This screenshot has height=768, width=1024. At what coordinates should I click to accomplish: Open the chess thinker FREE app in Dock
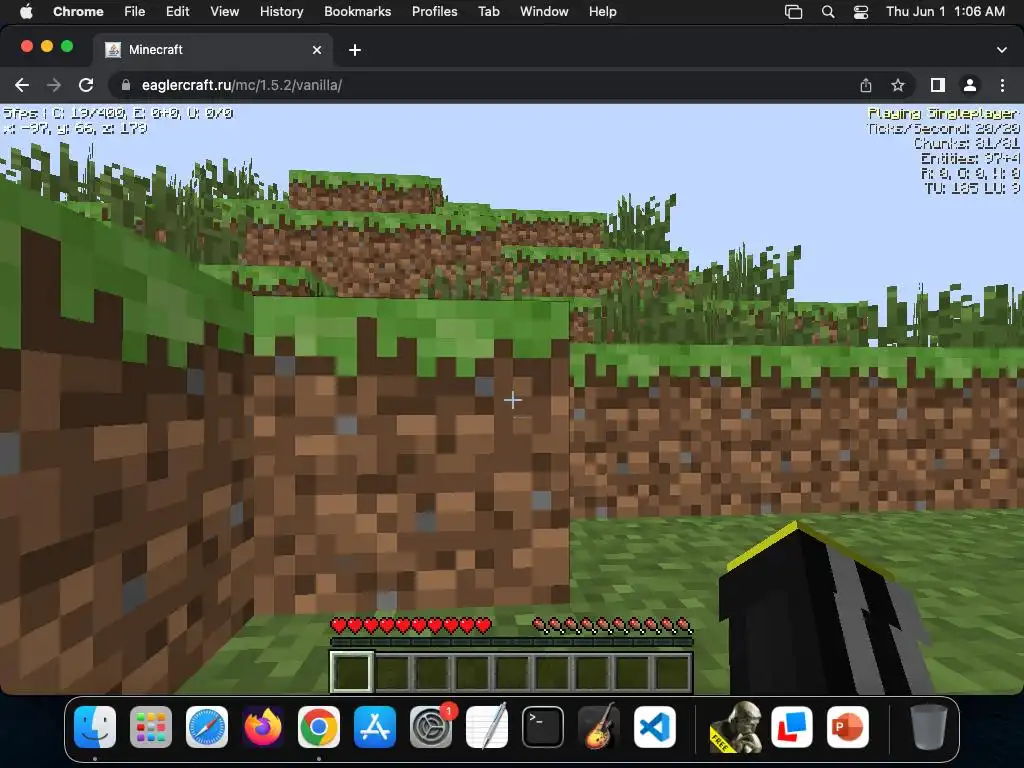point(736,727)
